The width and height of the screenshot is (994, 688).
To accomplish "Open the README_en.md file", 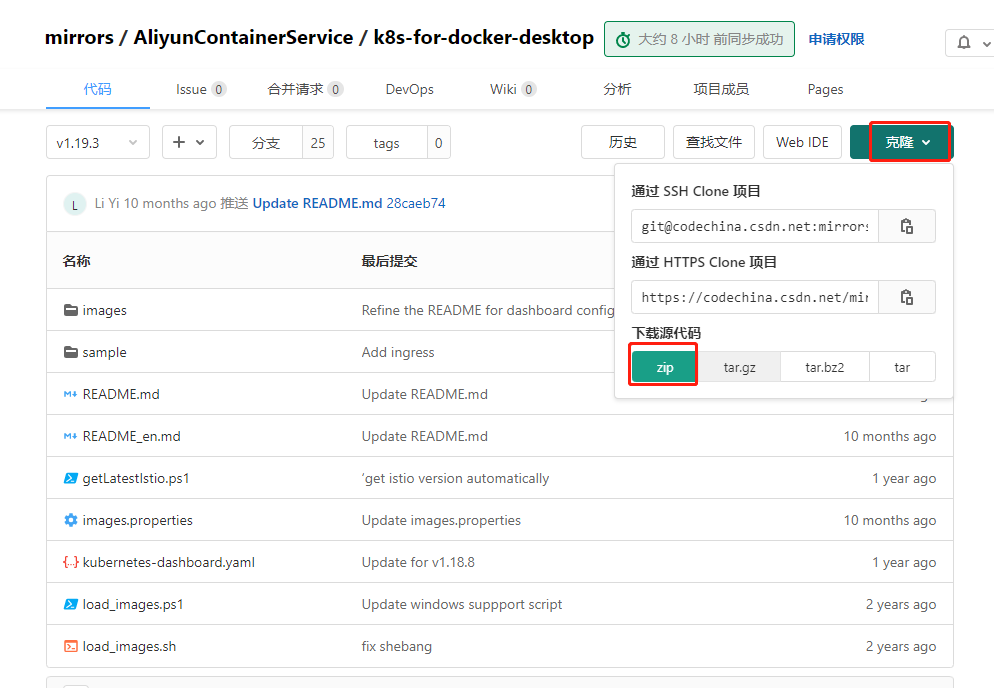I will (x=132, y=436).
